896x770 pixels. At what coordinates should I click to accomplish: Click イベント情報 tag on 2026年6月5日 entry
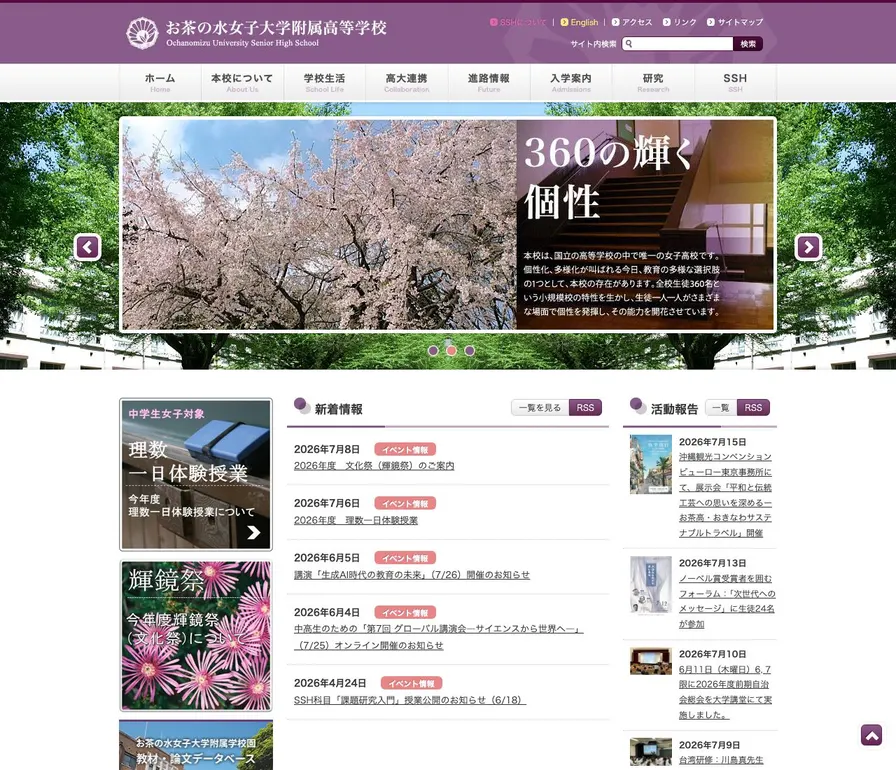[405, 558]
